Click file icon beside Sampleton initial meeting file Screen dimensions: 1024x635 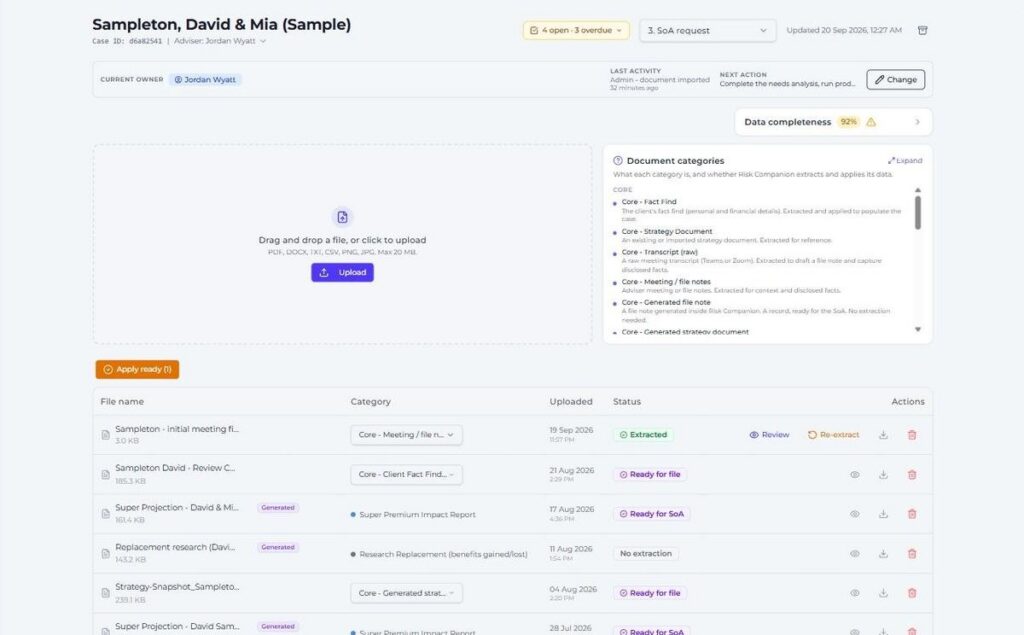(105, 434)
